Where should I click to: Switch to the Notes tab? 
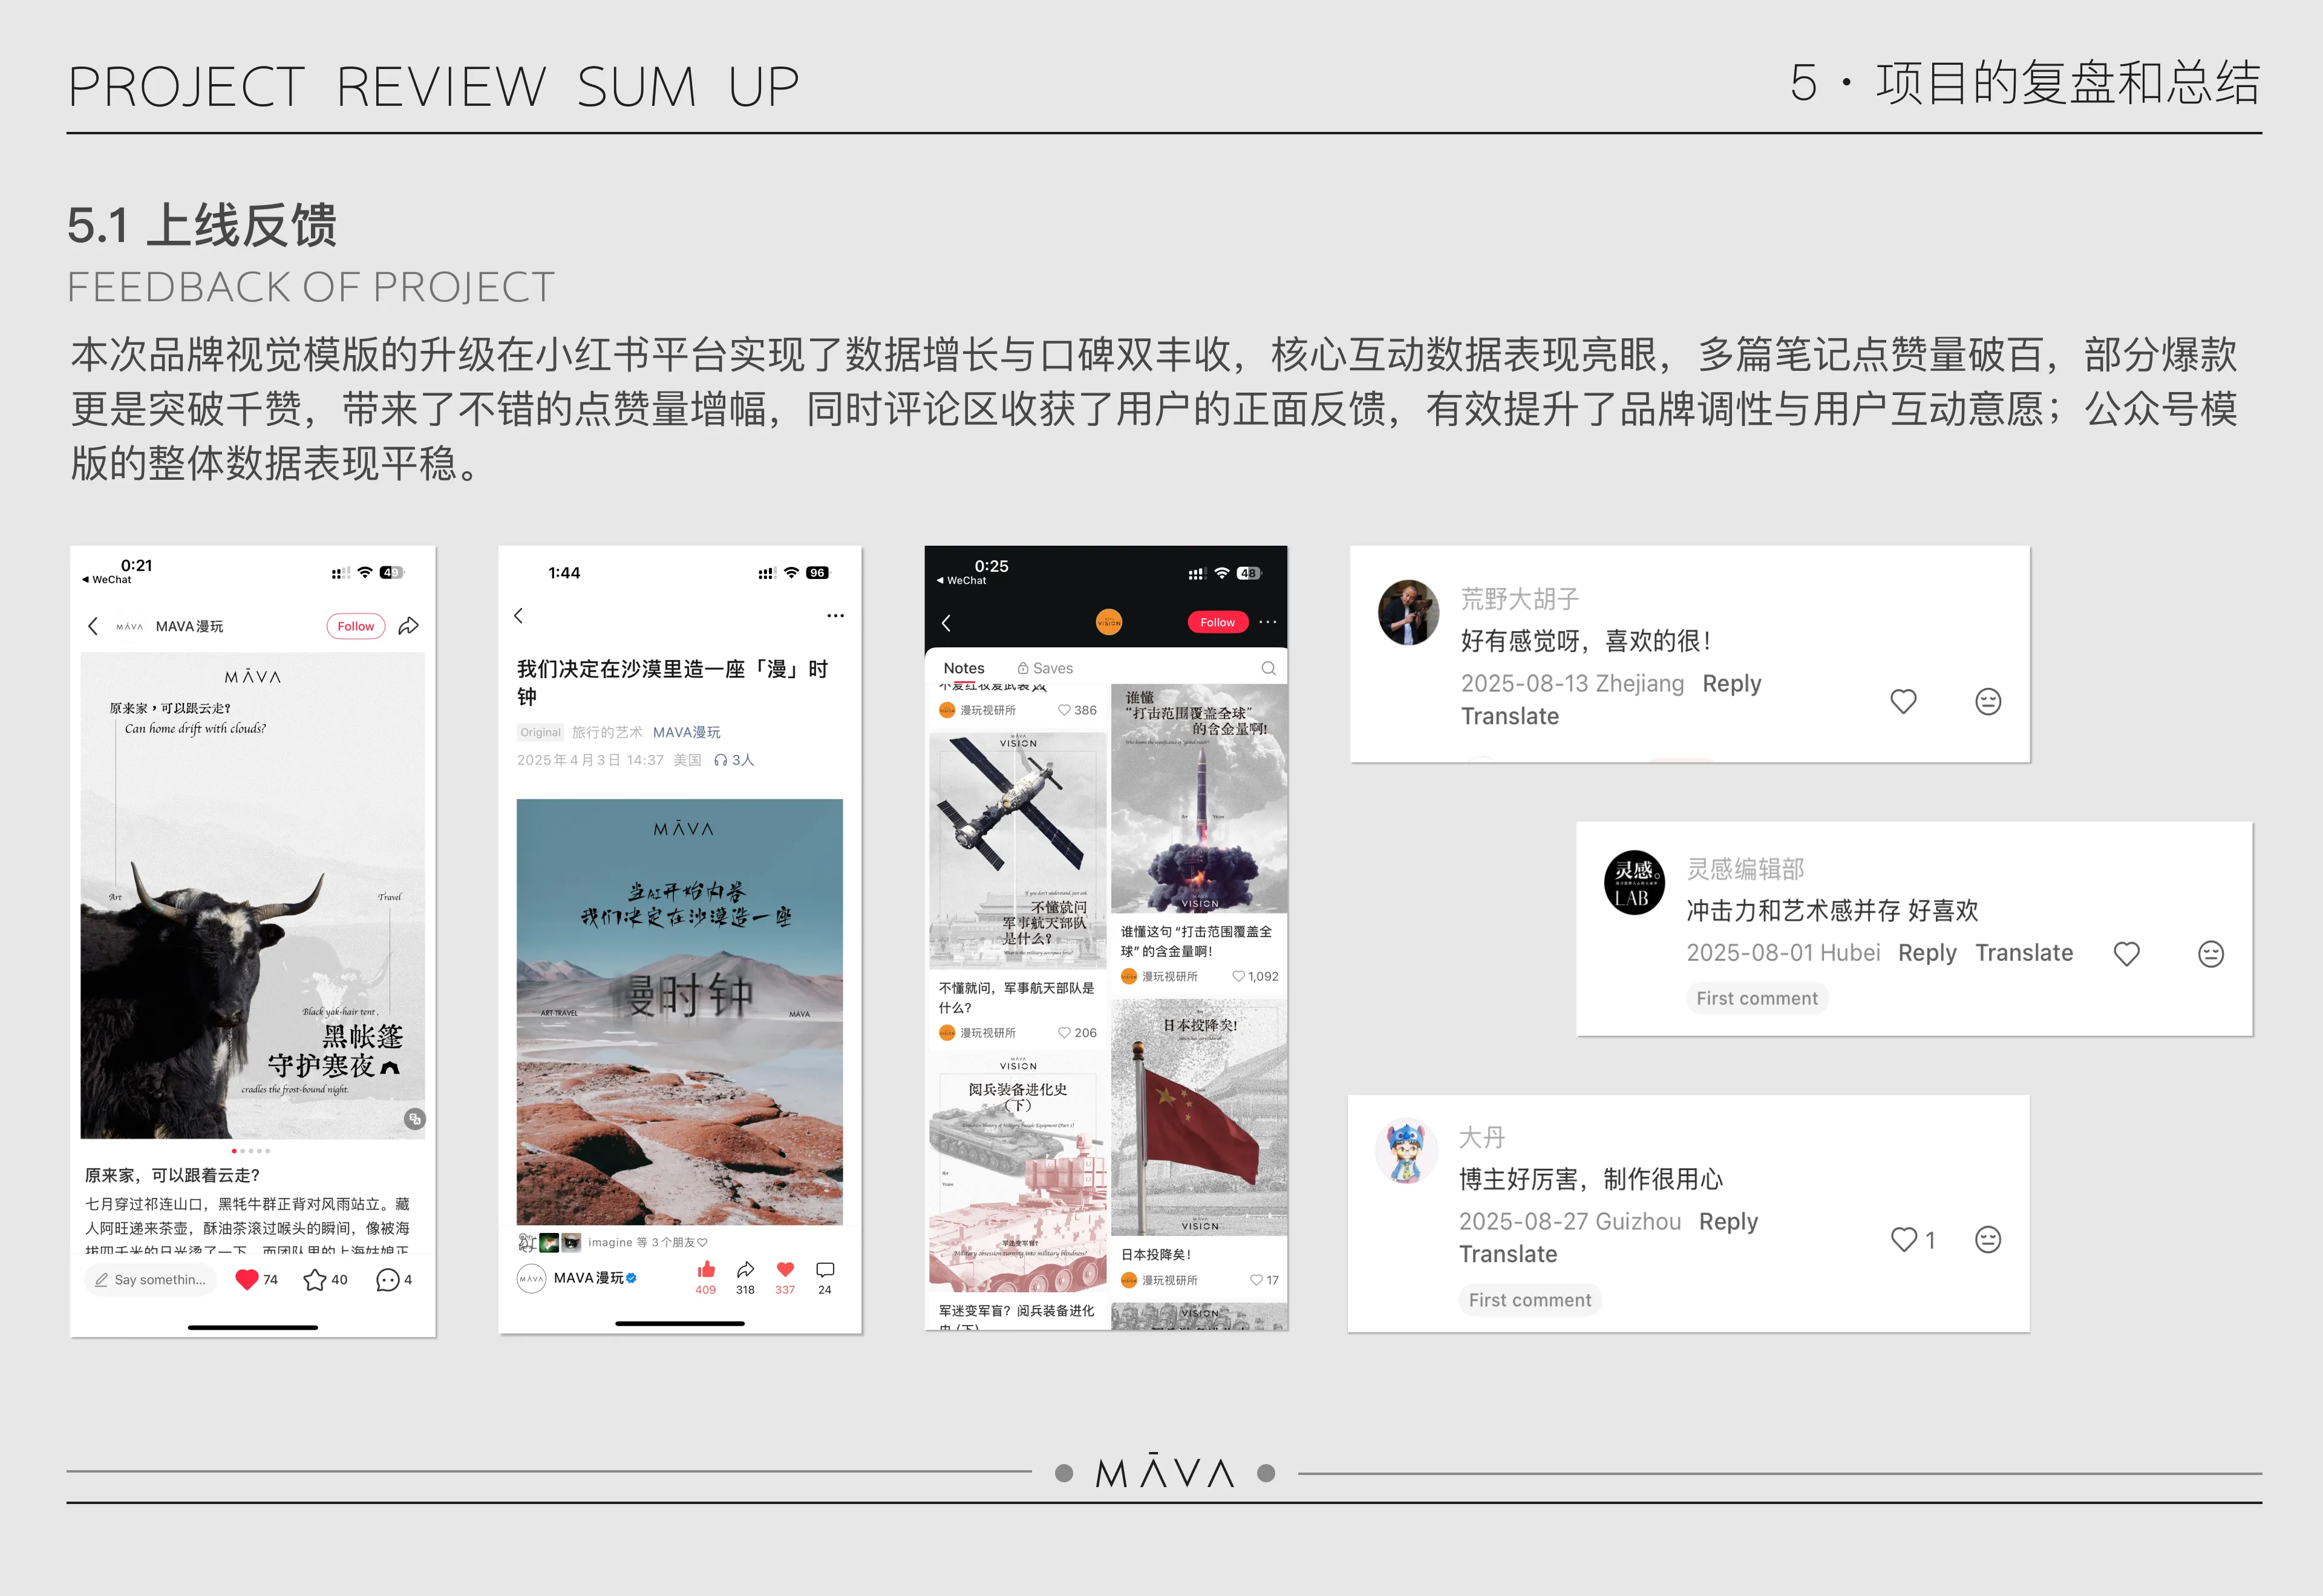[964, 668]
